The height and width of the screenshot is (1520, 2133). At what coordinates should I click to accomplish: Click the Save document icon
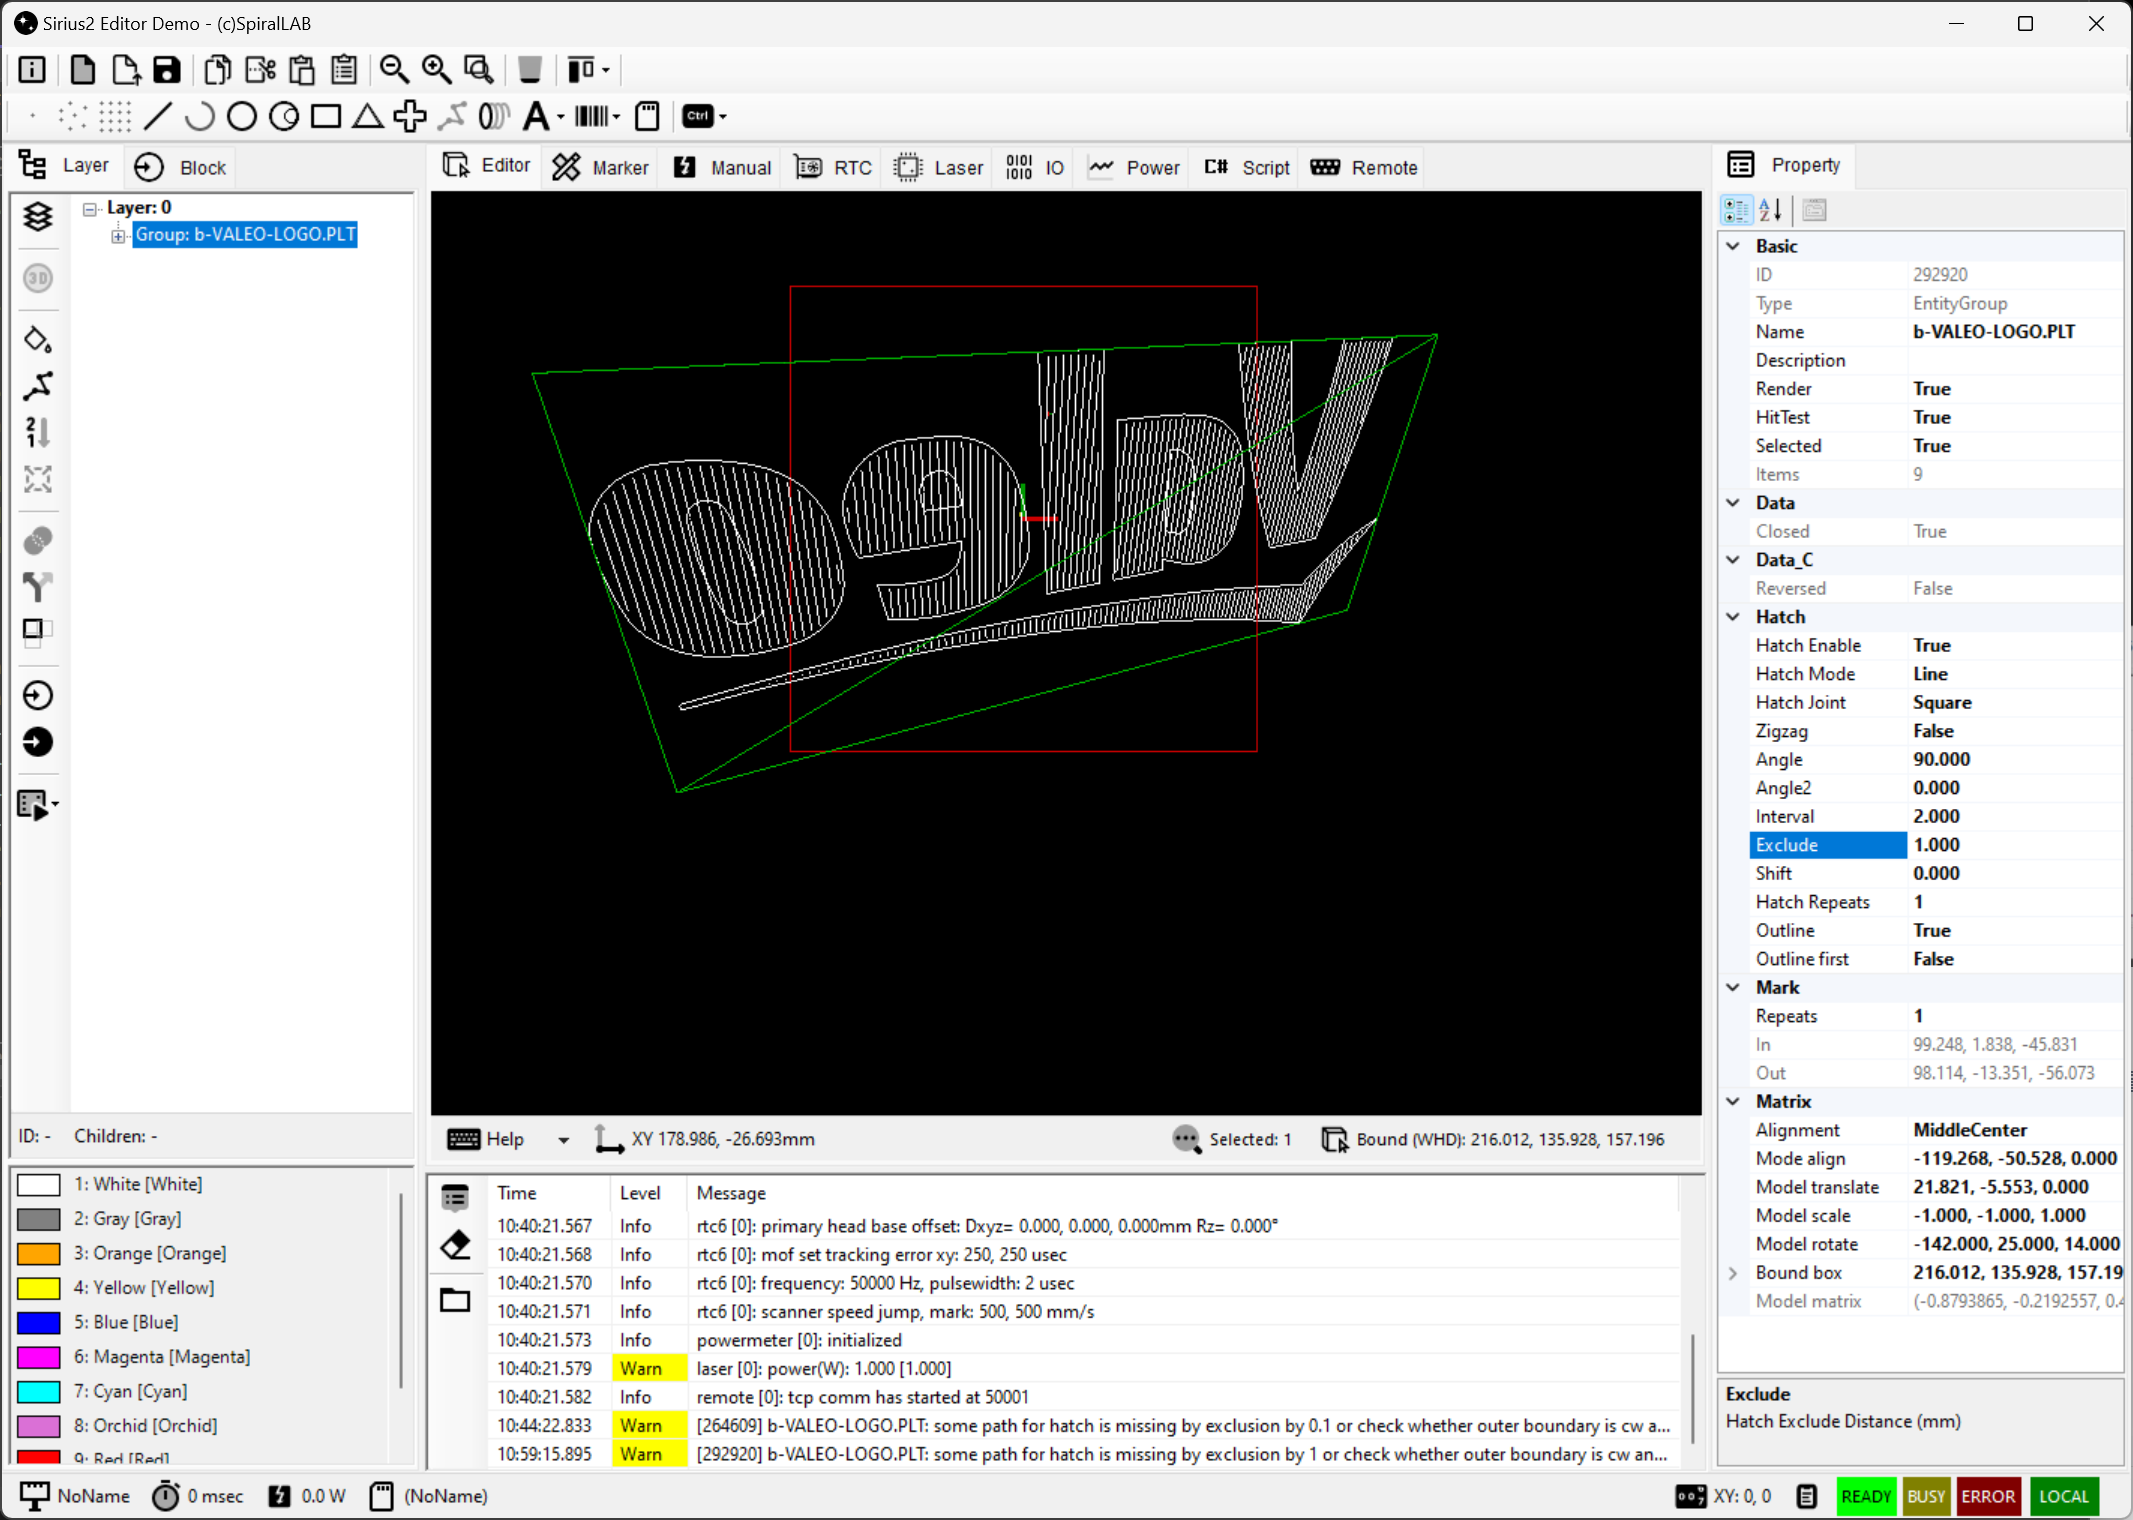tap(167, 69)
